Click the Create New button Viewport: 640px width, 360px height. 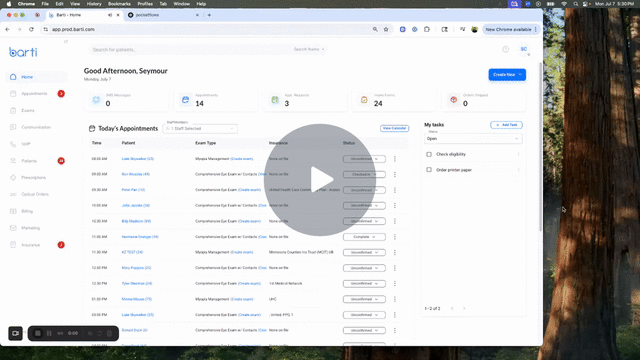point(507,75)
